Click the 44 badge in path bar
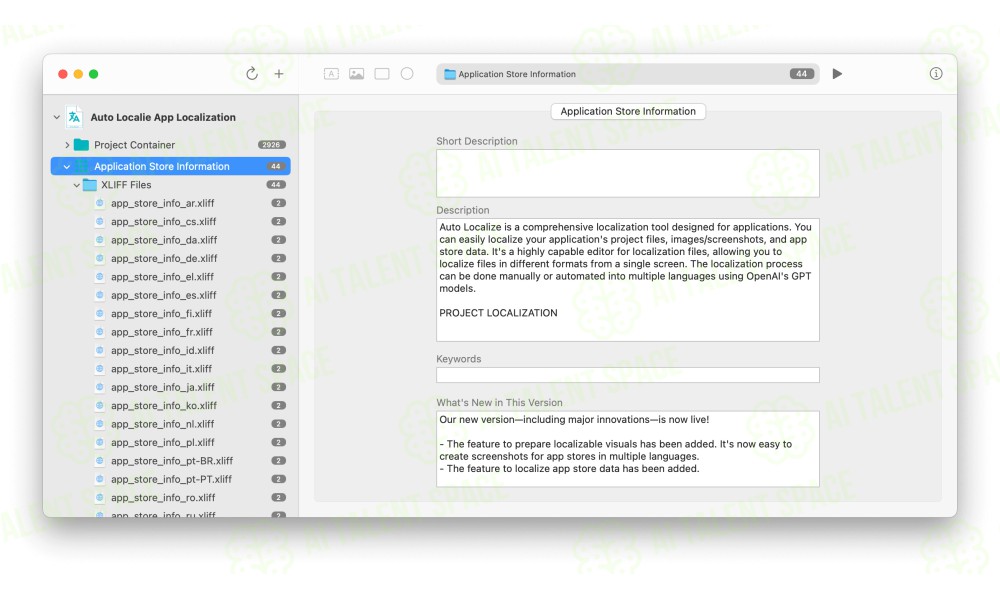The width and height of the screenshot is (1000, 600). [802, 74]
